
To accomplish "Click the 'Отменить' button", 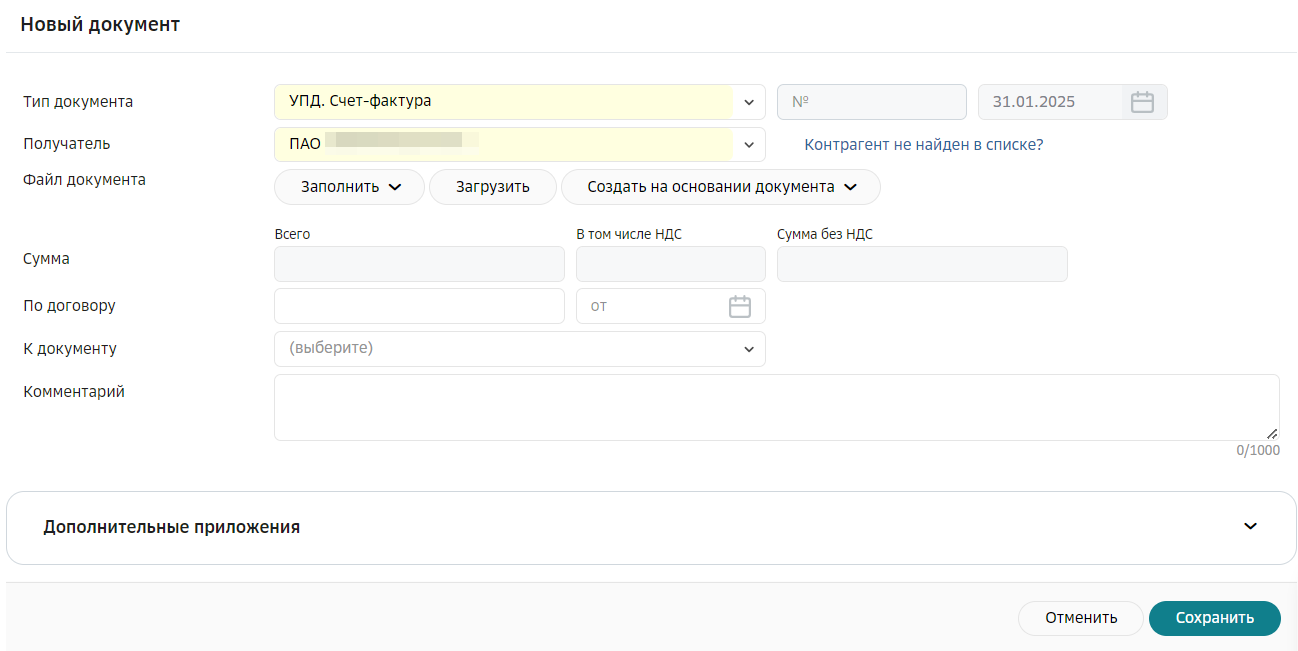I will click(x=1081, y=618).
